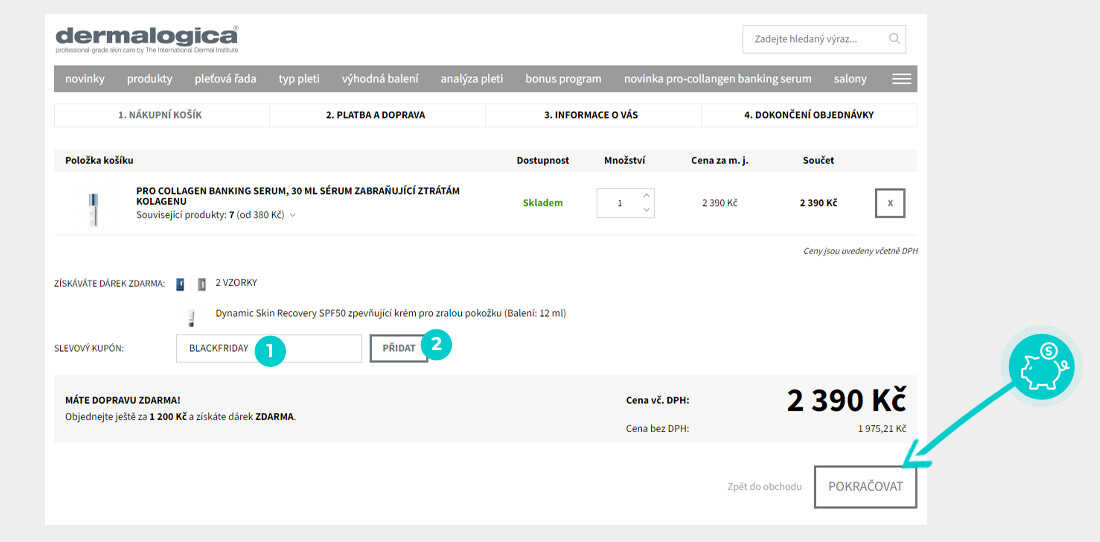Open the produkty menu item

[x=149, y=79]
